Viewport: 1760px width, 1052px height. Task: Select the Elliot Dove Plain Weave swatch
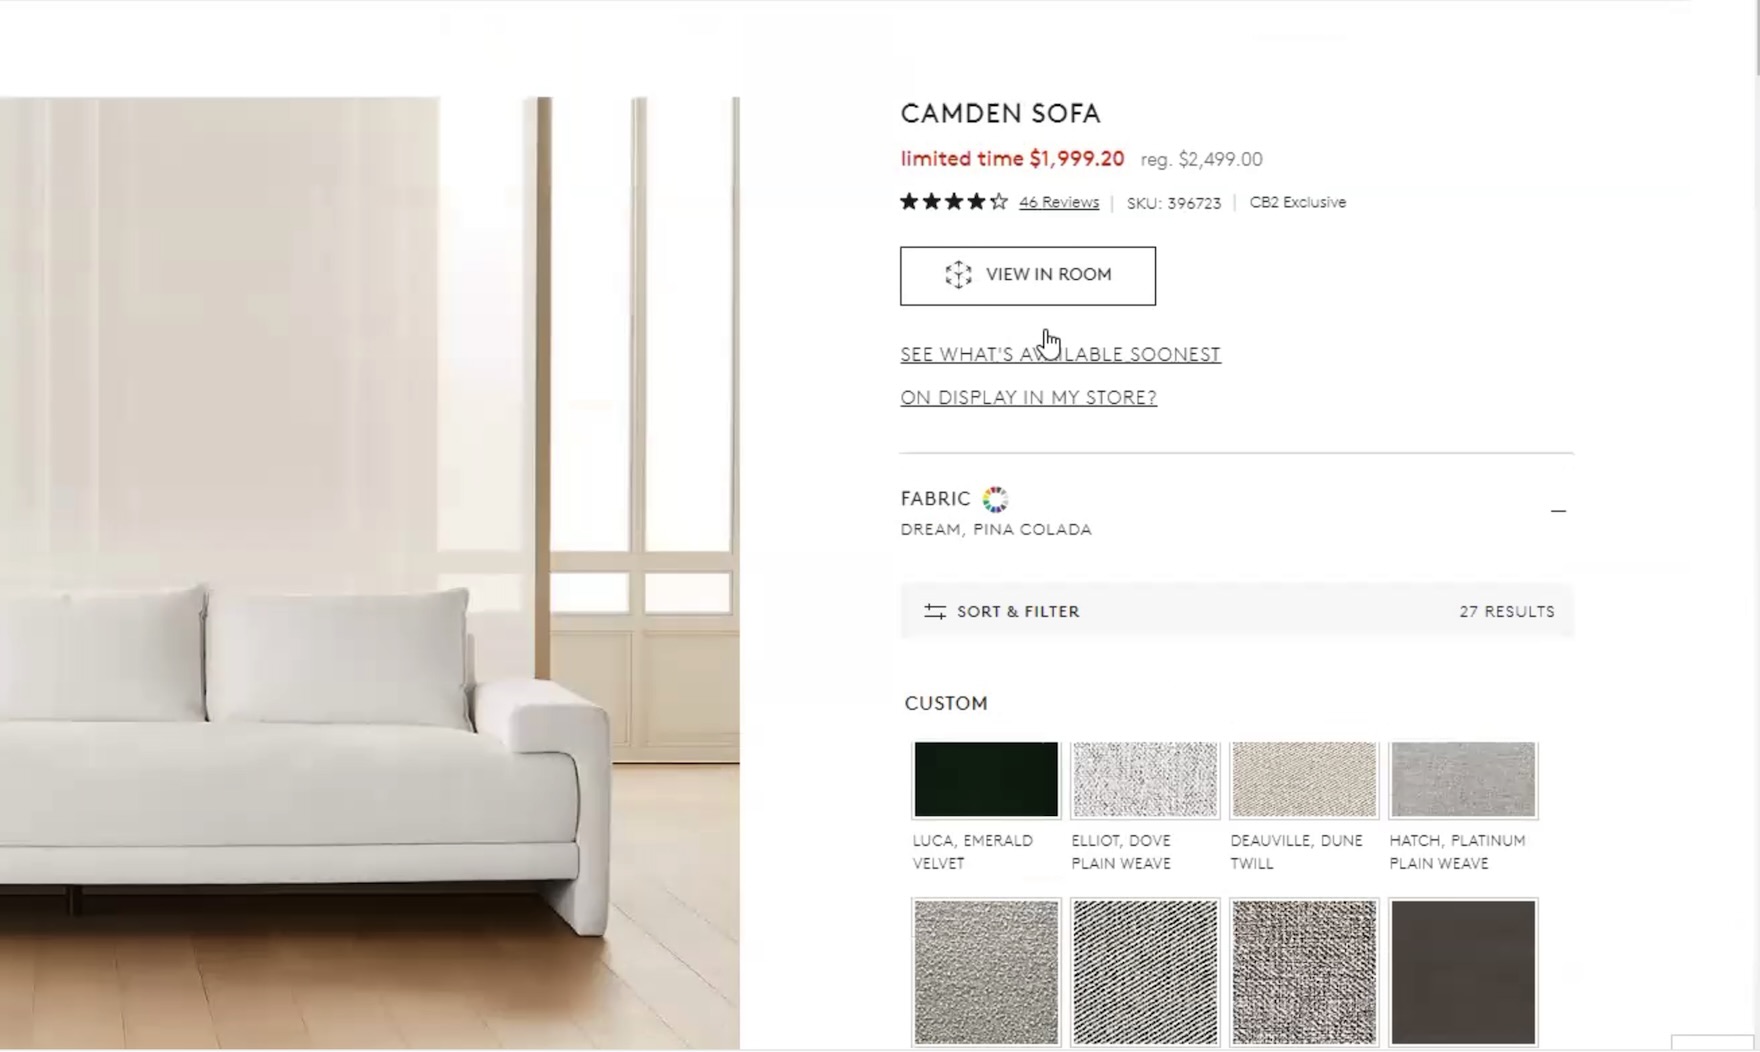click(1145, 780)
